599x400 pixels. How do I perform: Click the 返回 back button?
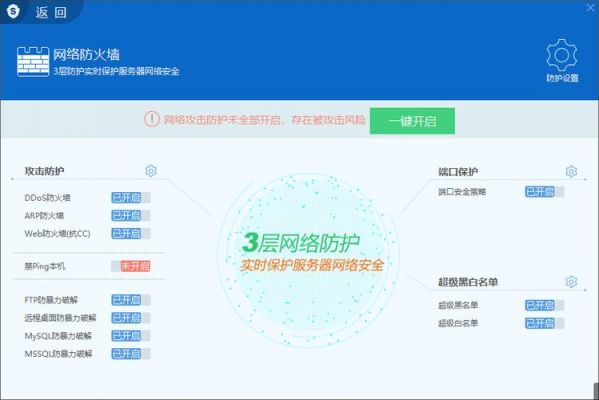coord(51,13)
